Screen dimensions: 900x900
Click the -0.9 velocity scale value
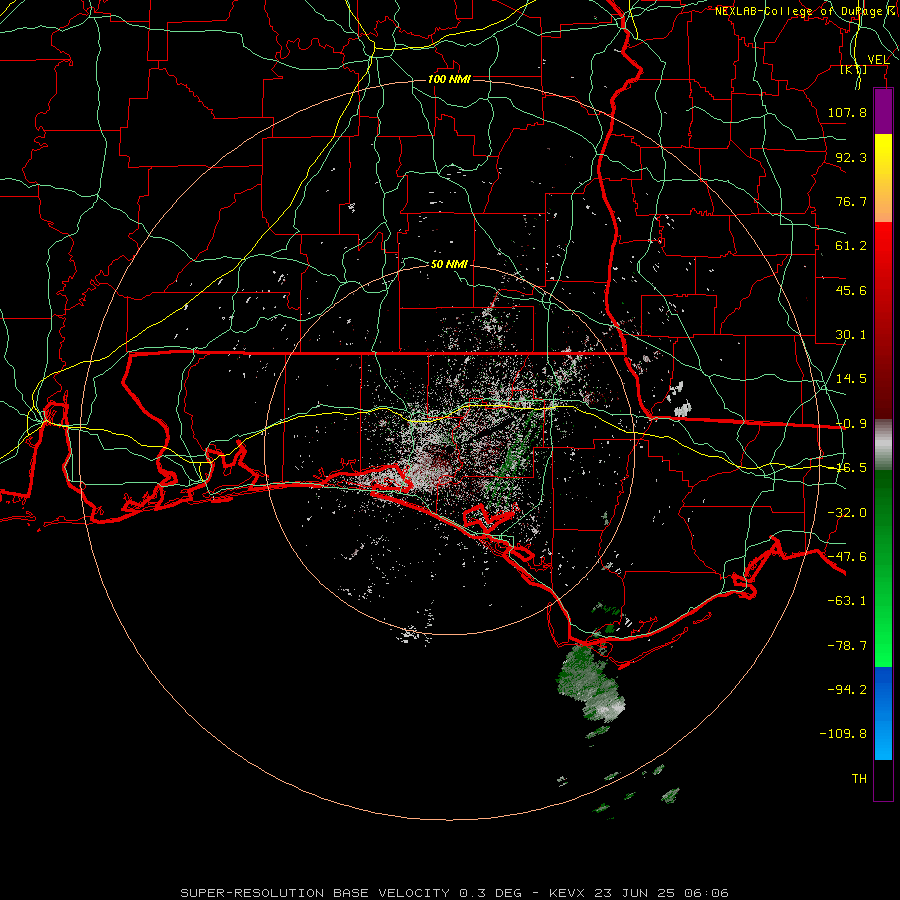(851, 424)
